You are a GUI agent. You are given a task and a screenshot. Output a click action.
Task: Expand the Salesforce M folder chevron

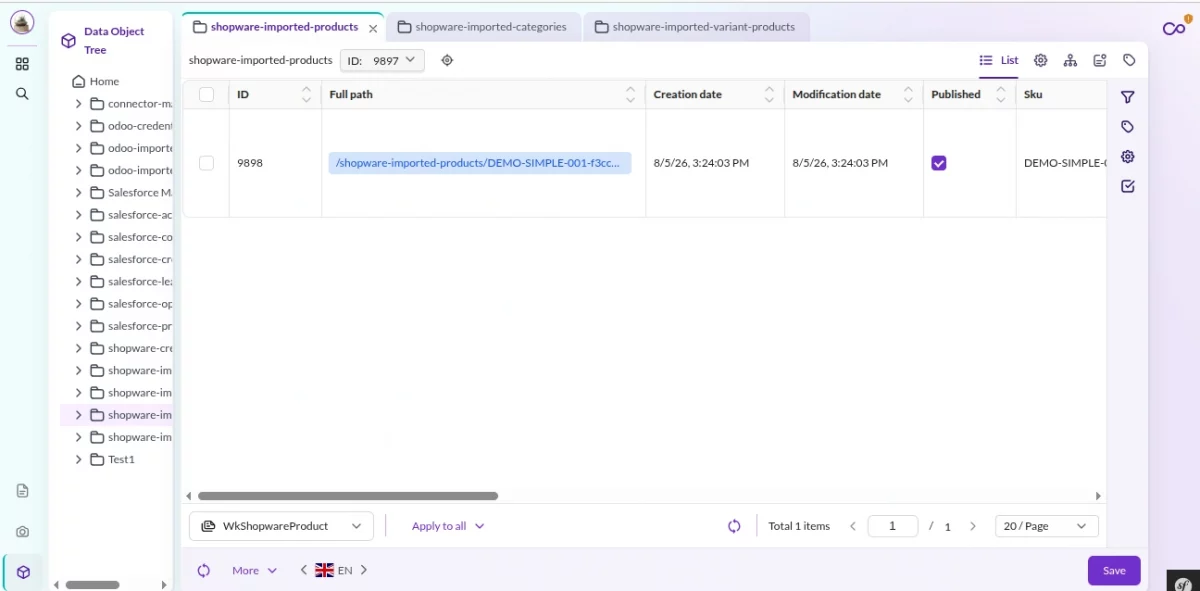click(79, 192)
